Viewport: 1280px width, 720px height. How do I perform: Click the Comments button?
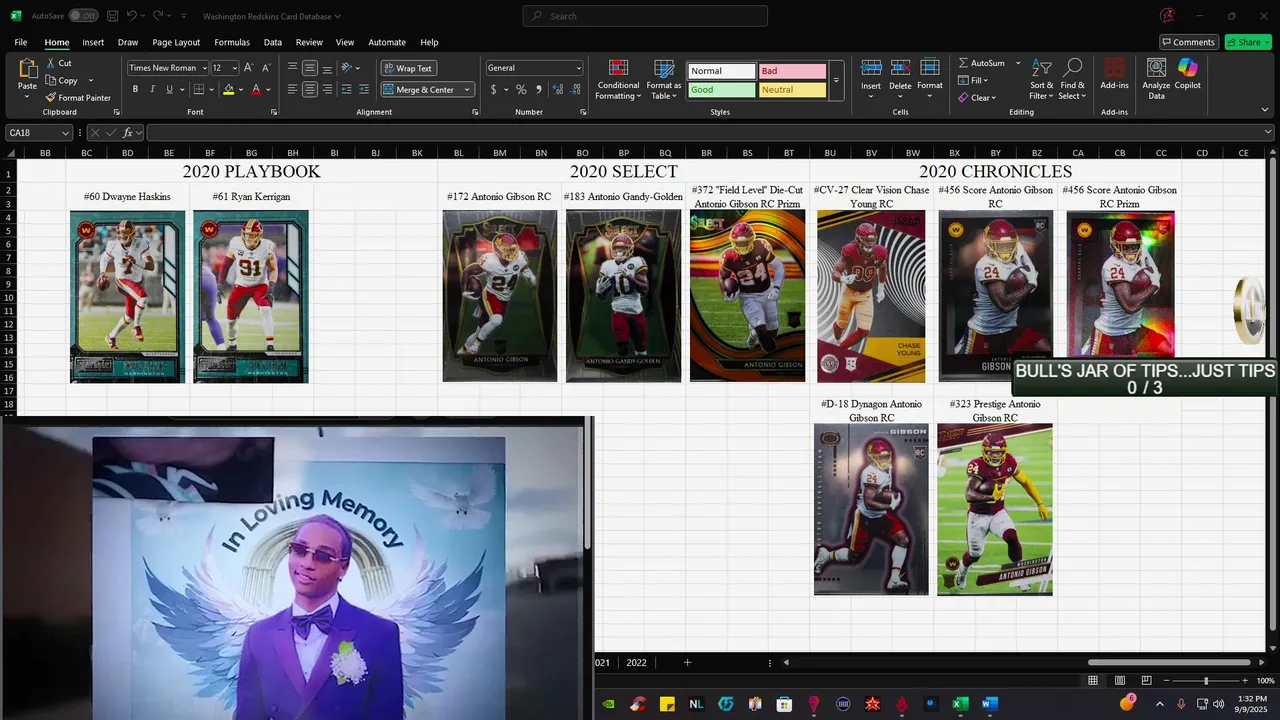tap(1188, 42)
